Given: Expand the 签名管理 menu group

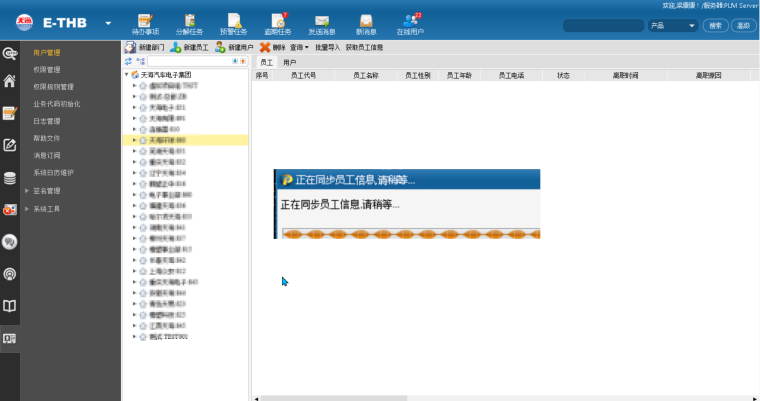Looking at the screenshot, I should (46, 191).
